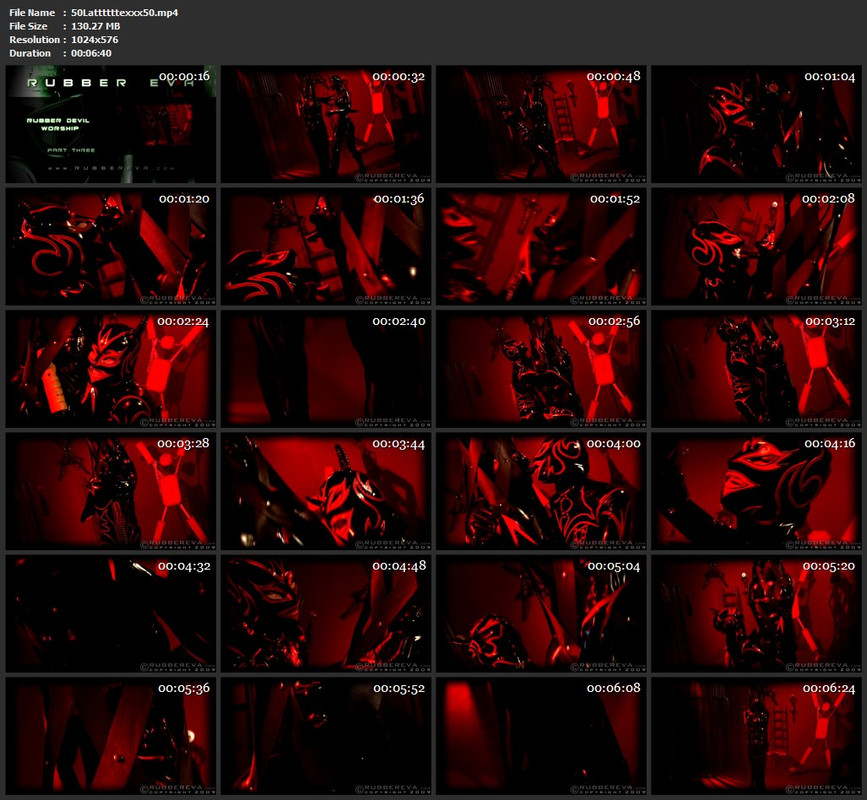867x800 pixels.
Task: Open the 00:01:20 thumbnail
Action: [111, 247]
